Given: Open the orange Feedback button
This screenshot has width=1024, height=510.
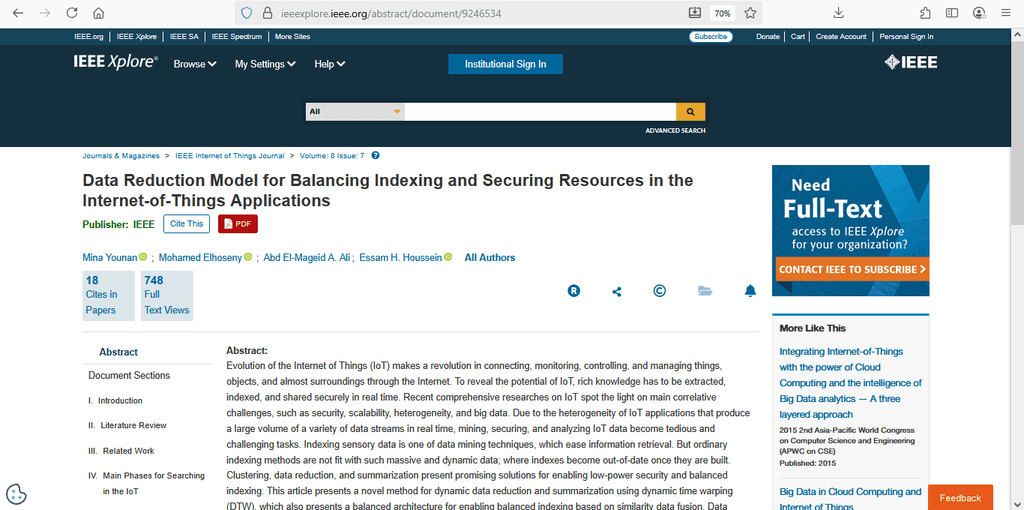Looking at the screenshot, I should point(961,498).
